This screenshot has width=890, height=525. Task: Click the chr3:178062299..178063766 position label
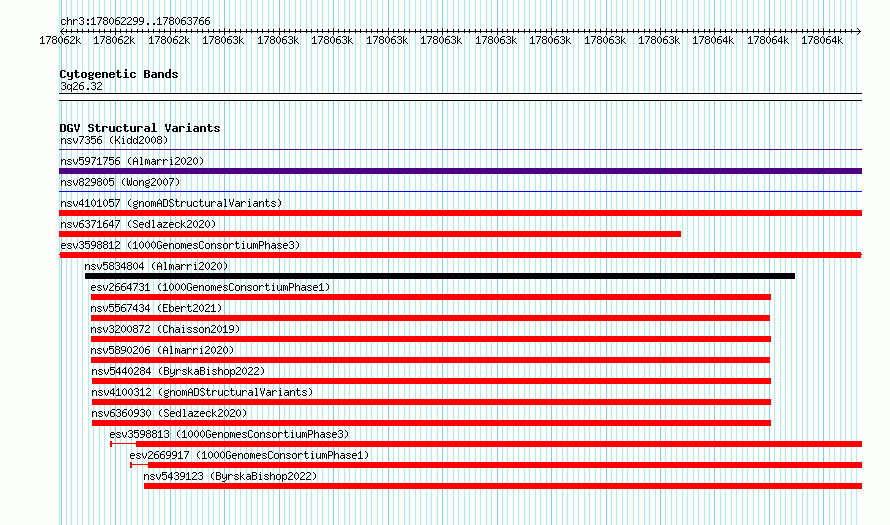tap(135, 21)
